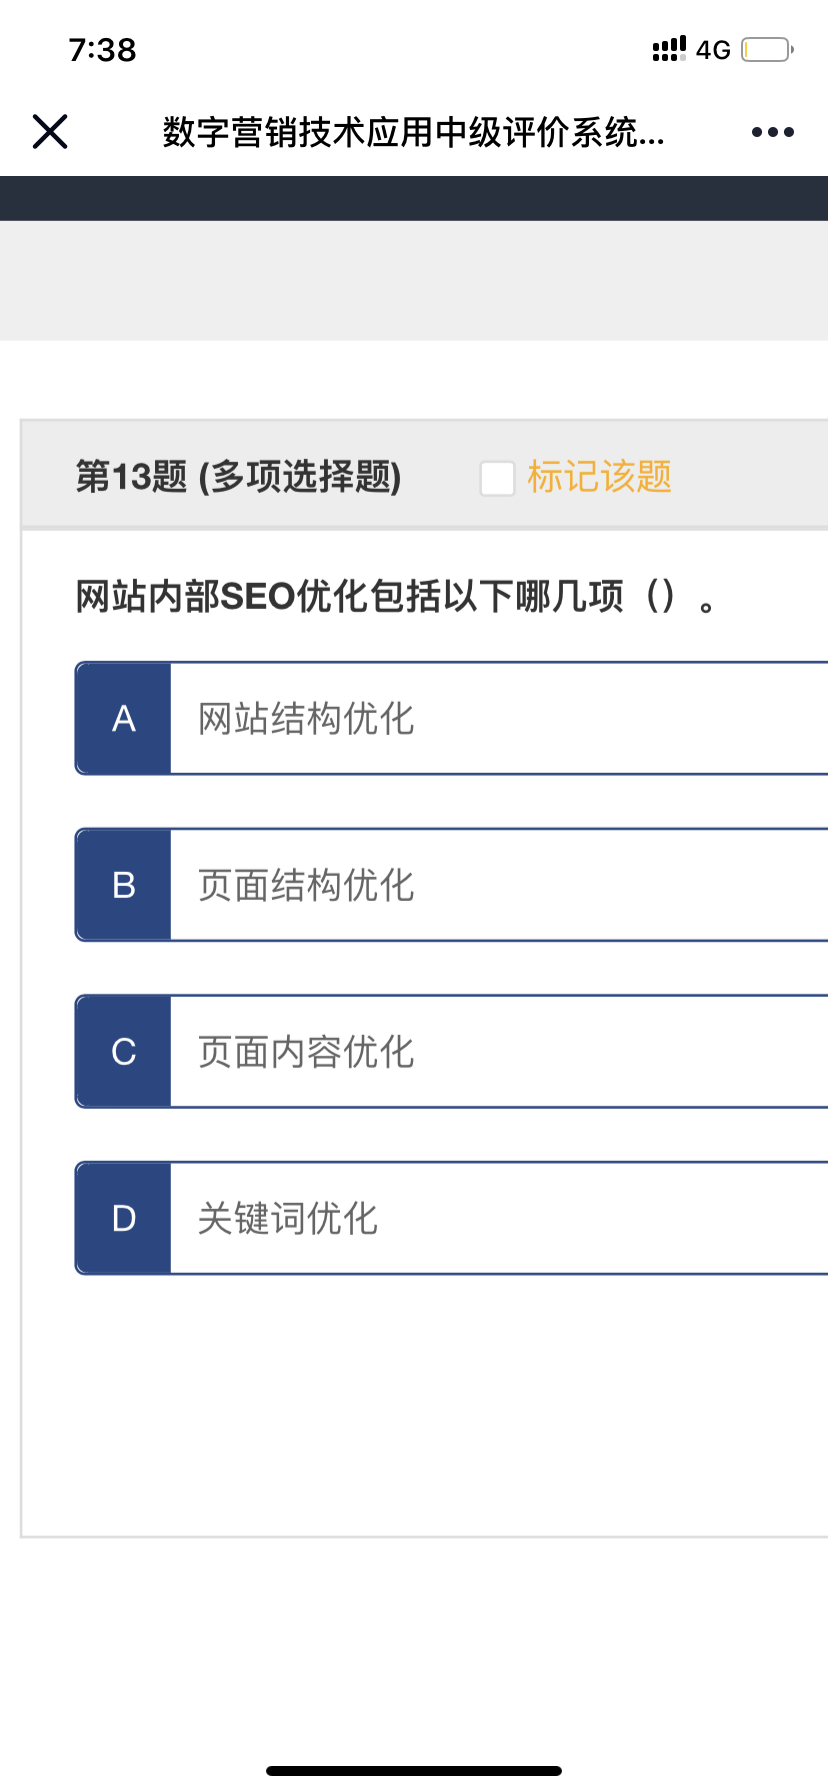Select option D letter block

point(124,1218)
